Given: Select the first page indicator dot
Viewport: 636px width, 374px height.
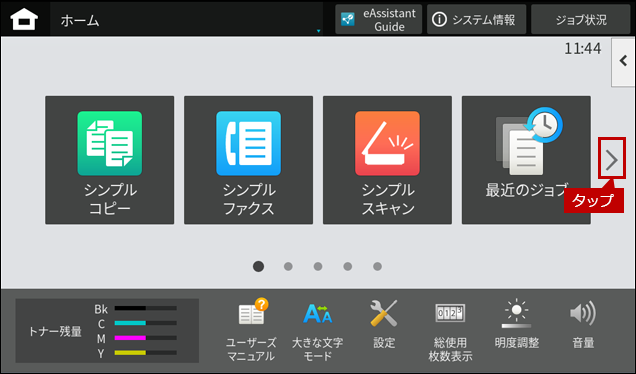Looking at the screenshot, I should click(x=258, y=267).
